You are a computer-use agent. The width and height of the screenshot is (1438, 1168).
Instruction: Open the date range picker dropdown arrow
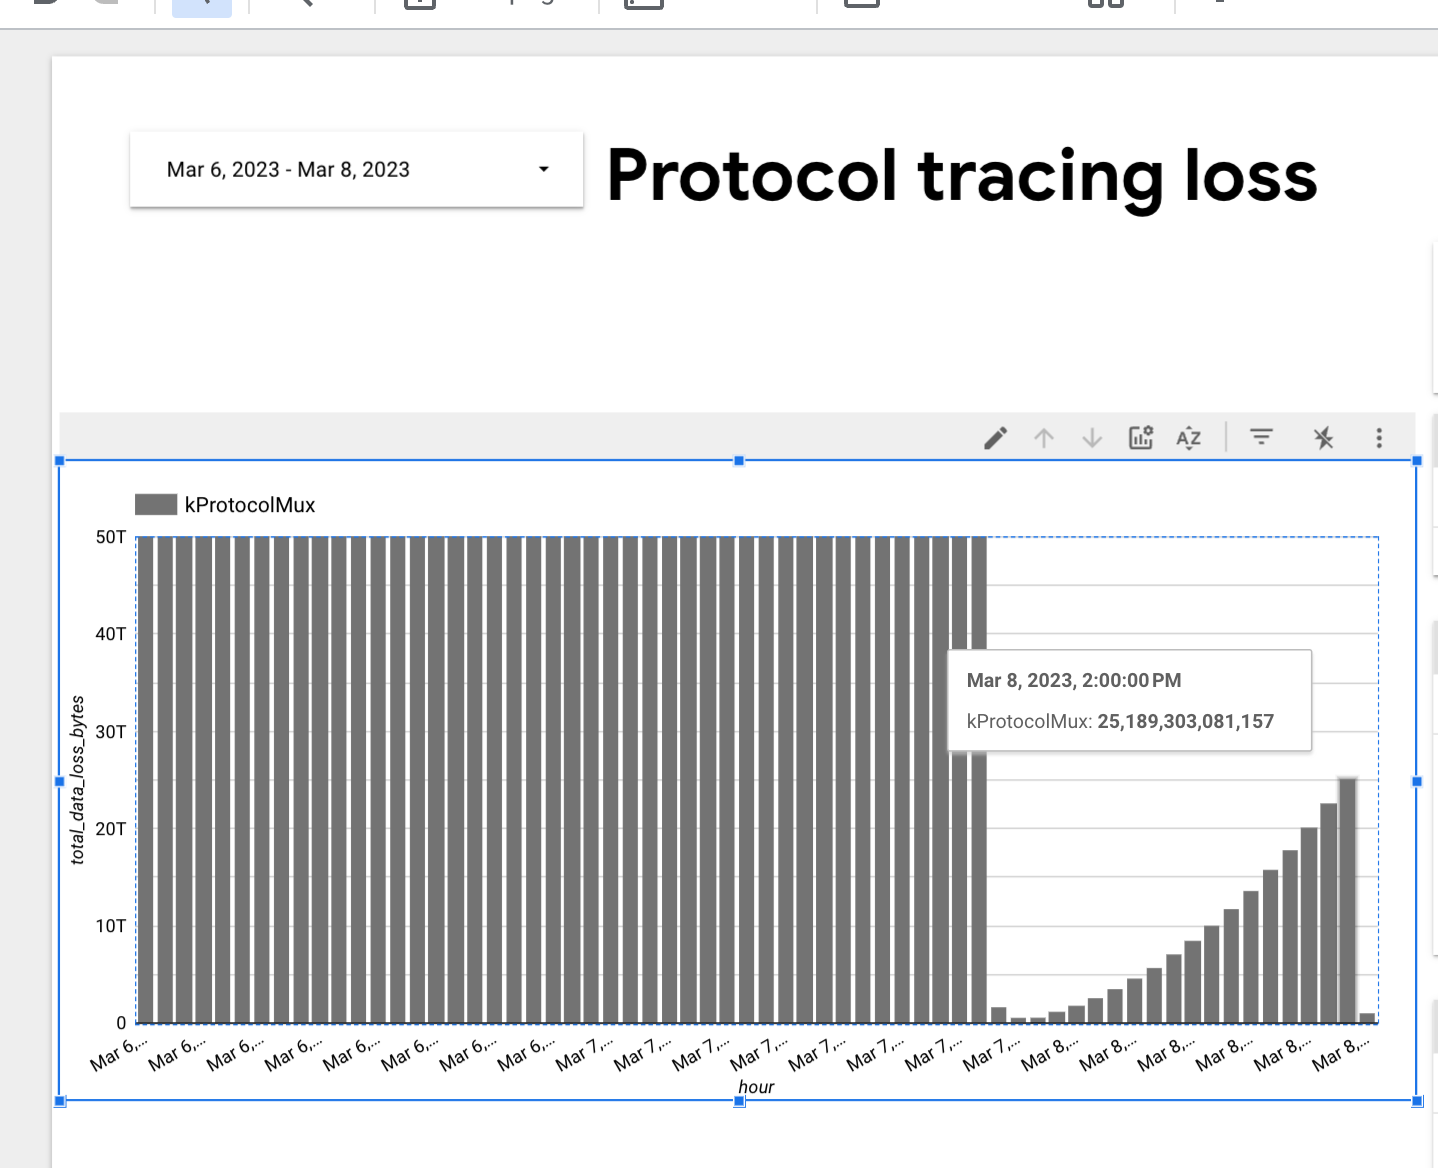coord(543,169)
